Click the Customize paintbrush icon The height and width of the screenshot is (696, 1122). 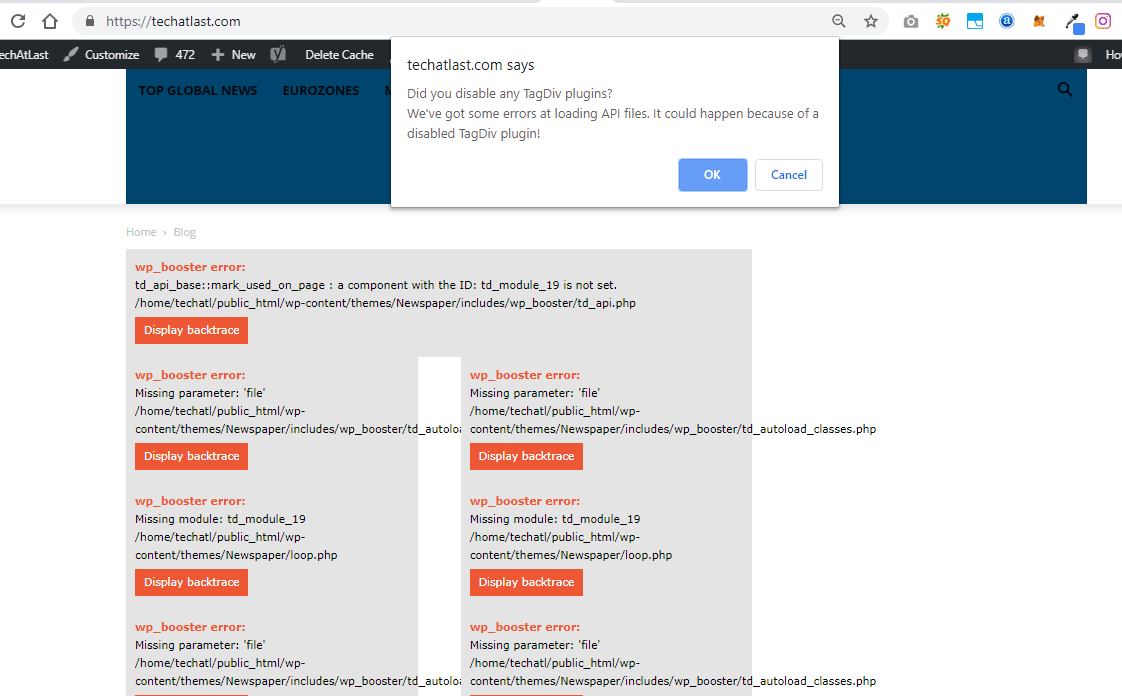(70, 54)
